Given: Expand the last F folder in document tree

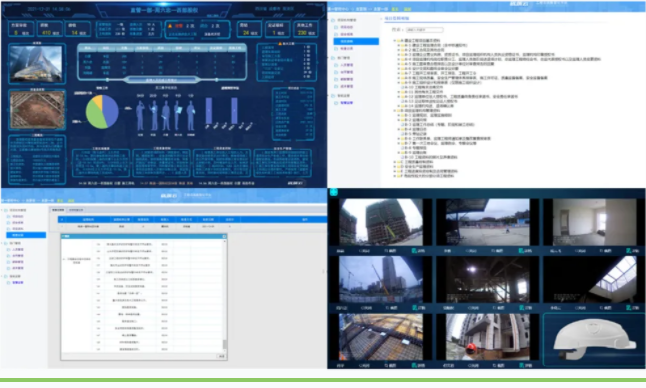Looking at the screenshot, I should (395, 176).
